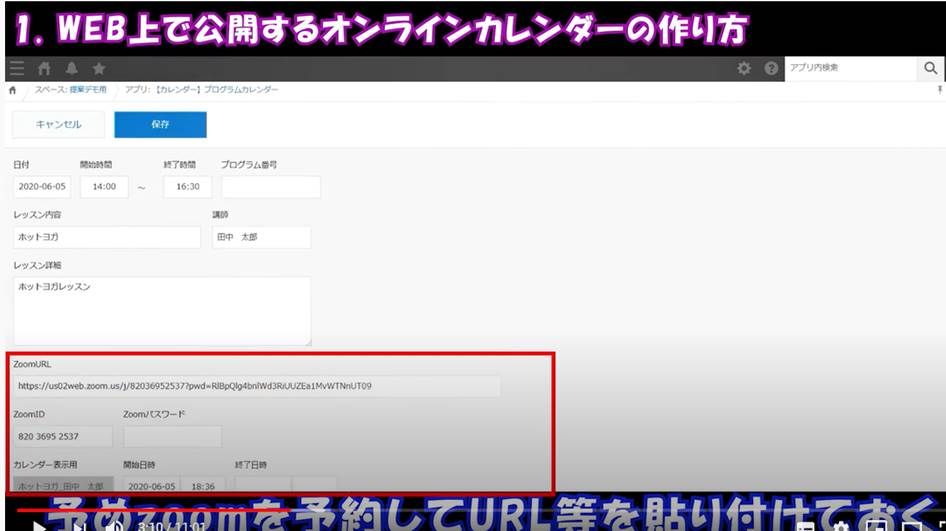Screen dimensions: 946x531
Task: Click the blue 保存 button
Action: [x=160, y=124]
